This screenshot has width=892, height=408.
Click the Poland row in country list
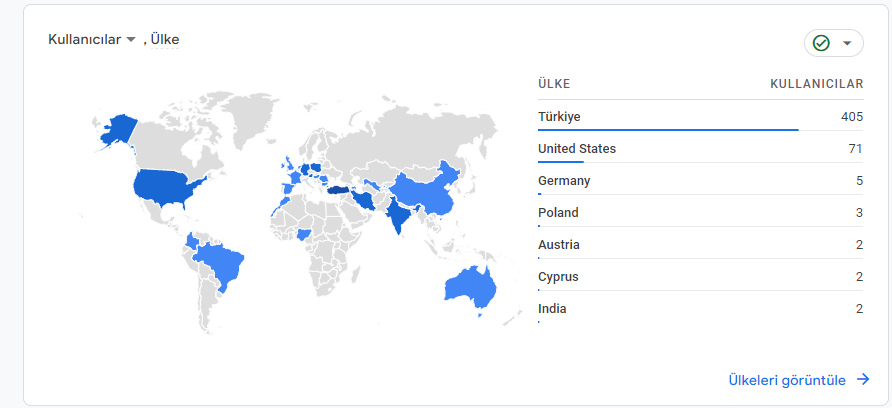[700, 213]
